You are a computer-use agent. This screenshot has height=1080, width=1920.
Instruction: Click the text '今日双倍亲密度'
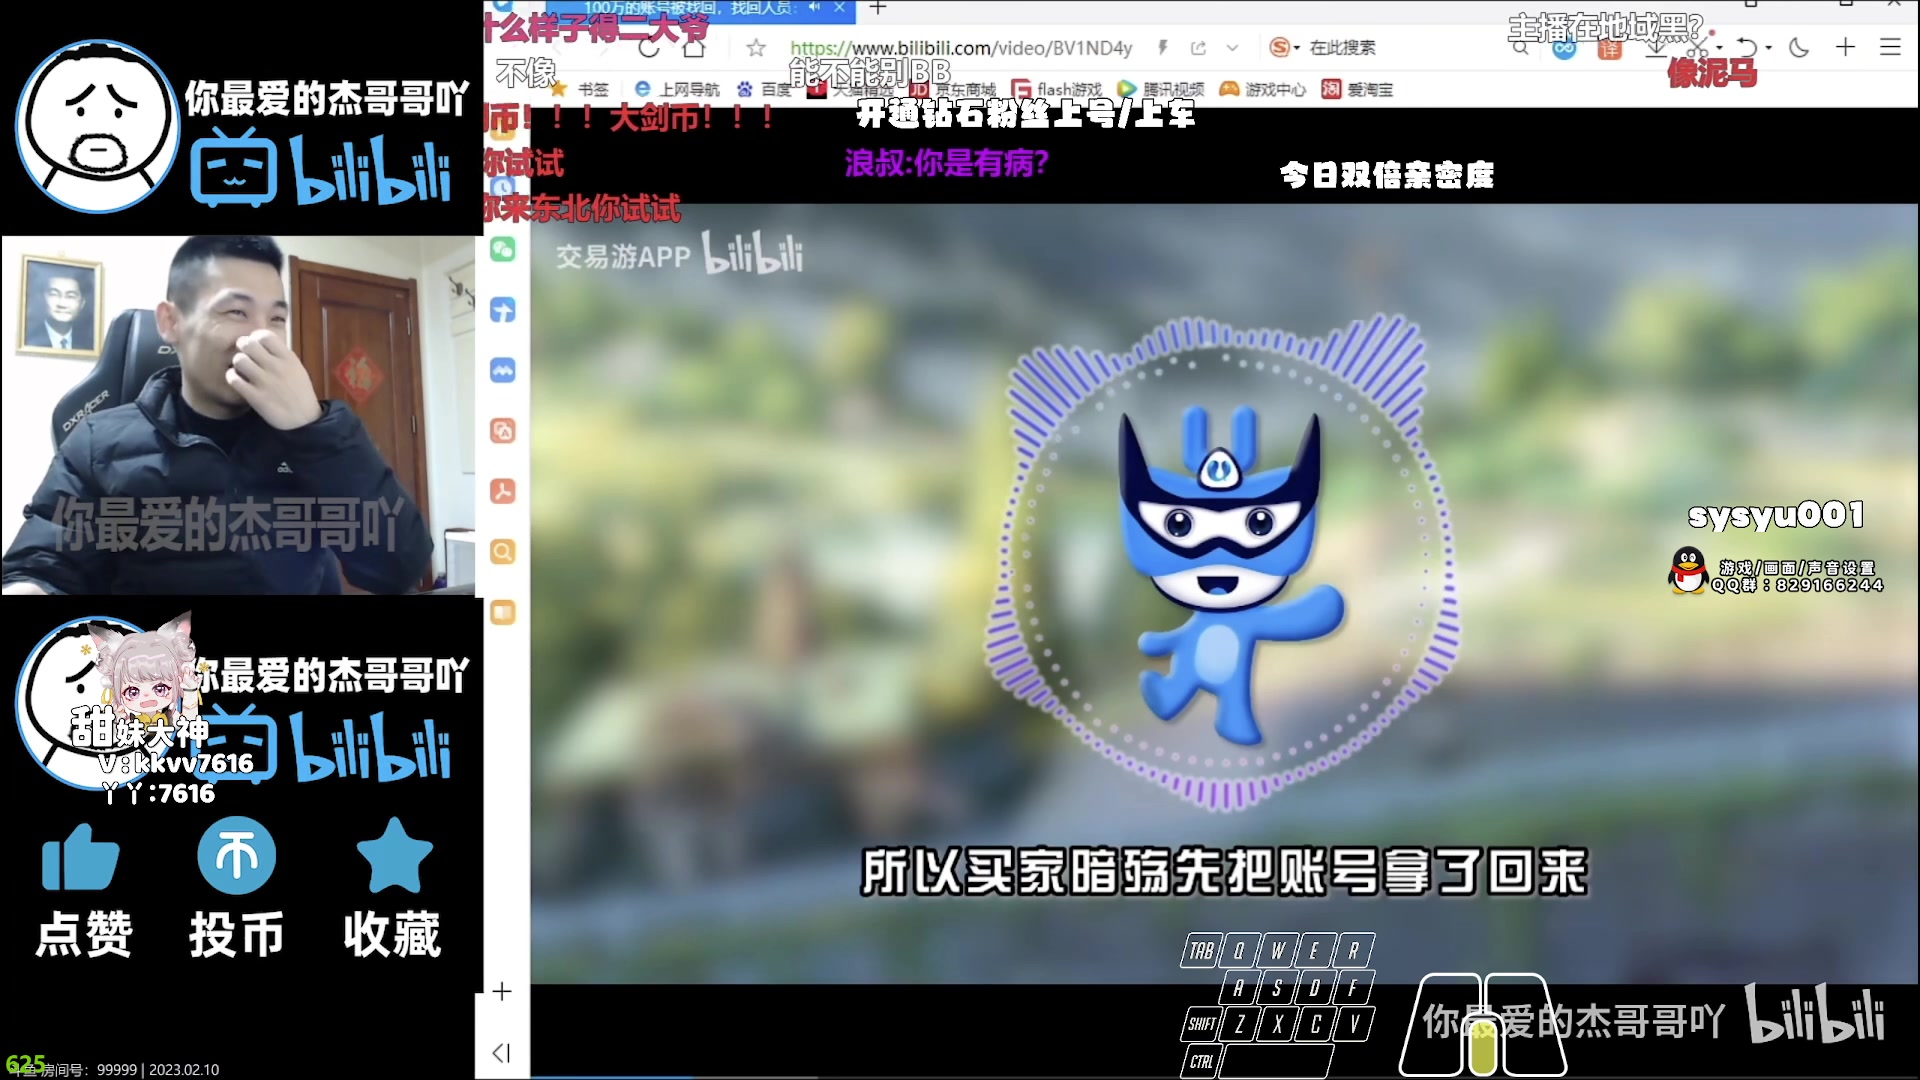(1387, 176)
